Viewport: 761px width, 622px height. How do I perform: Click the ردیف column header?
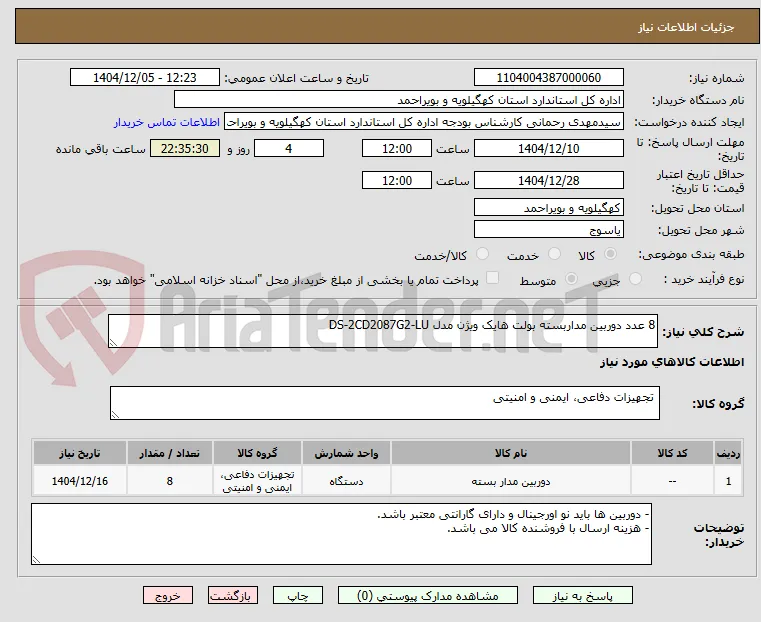728,453
